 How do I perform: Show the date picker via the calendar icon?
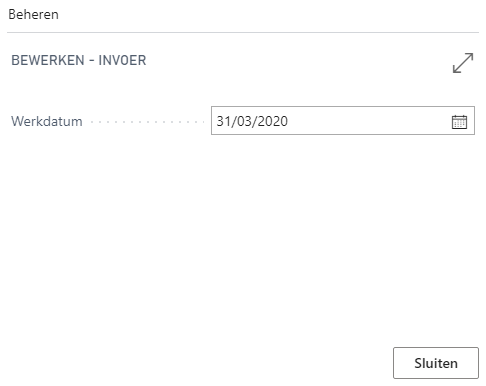[x=459, y=121]
